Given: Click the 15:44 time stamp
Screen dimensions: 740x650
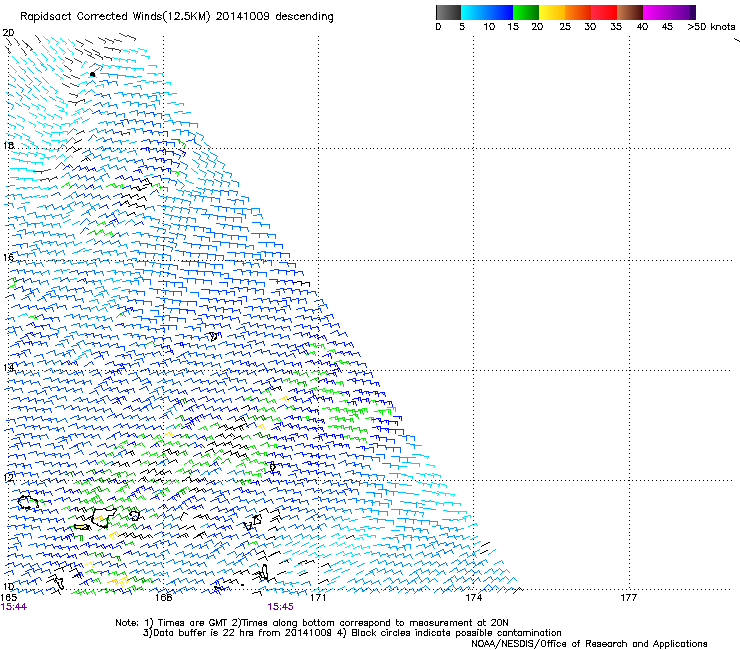Looking at the screenshot, I should (14, 607).
